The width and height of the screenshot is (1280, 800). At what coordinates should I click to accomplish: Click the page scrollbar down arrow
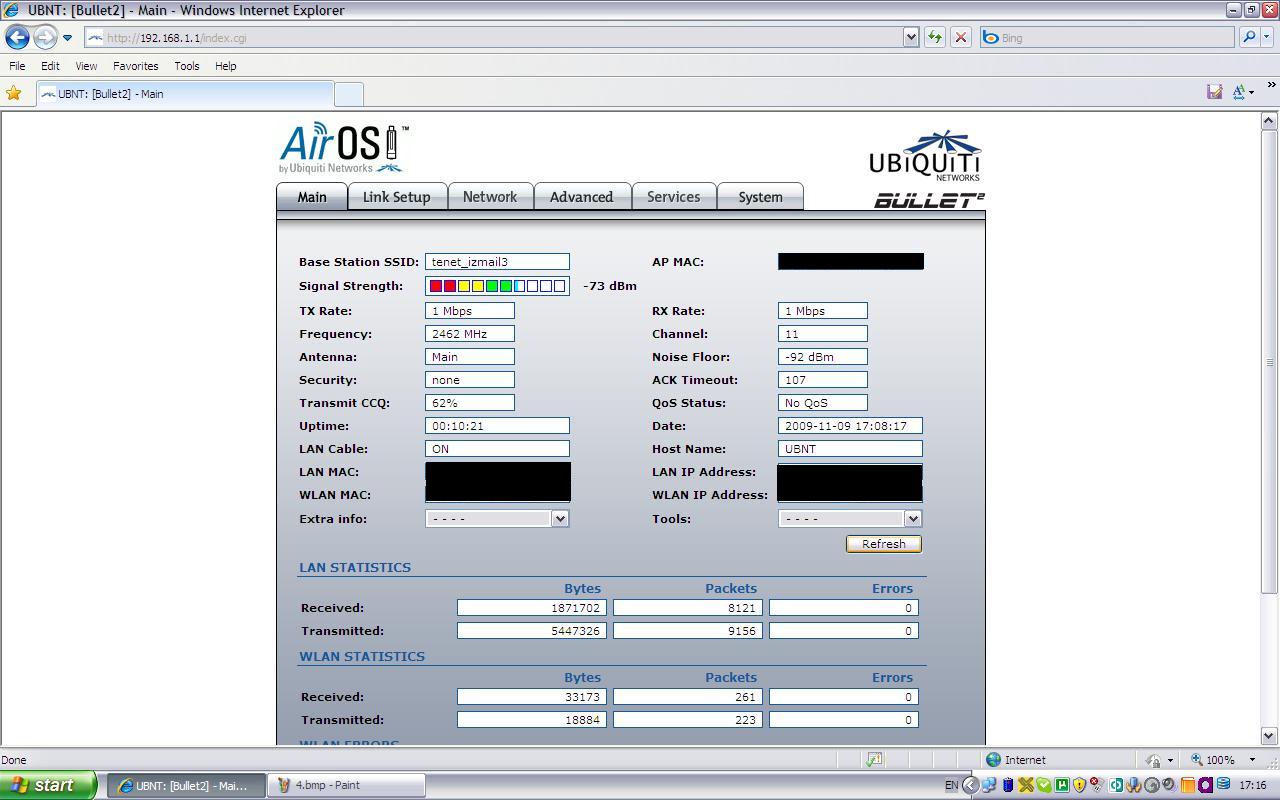[1269, 736]
